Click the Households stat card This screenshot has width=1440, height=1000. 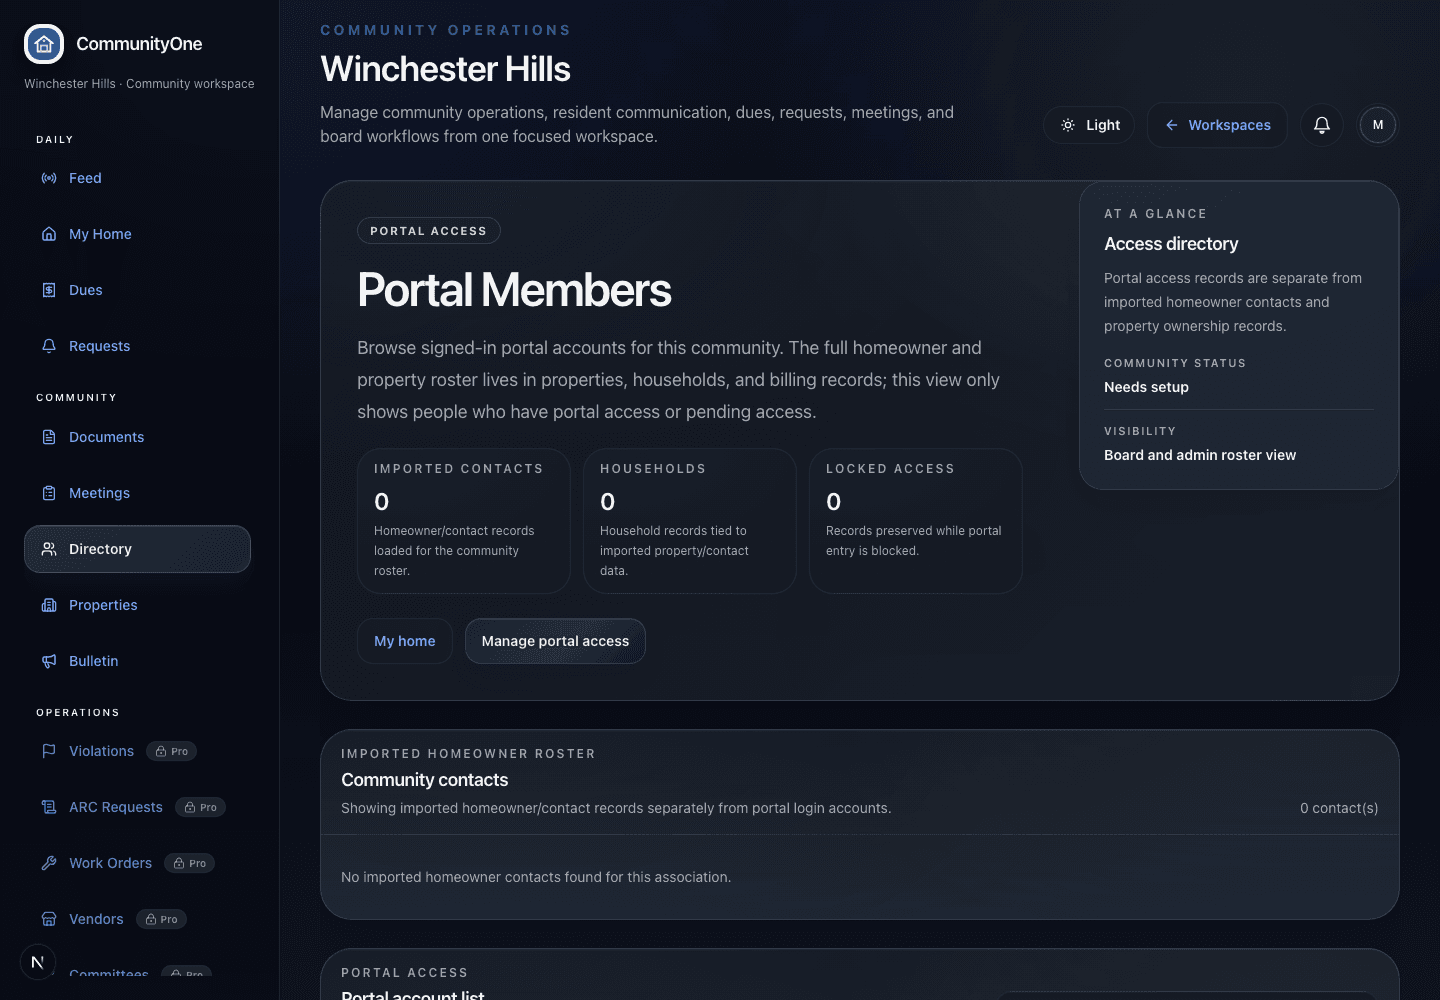[690, 521]
